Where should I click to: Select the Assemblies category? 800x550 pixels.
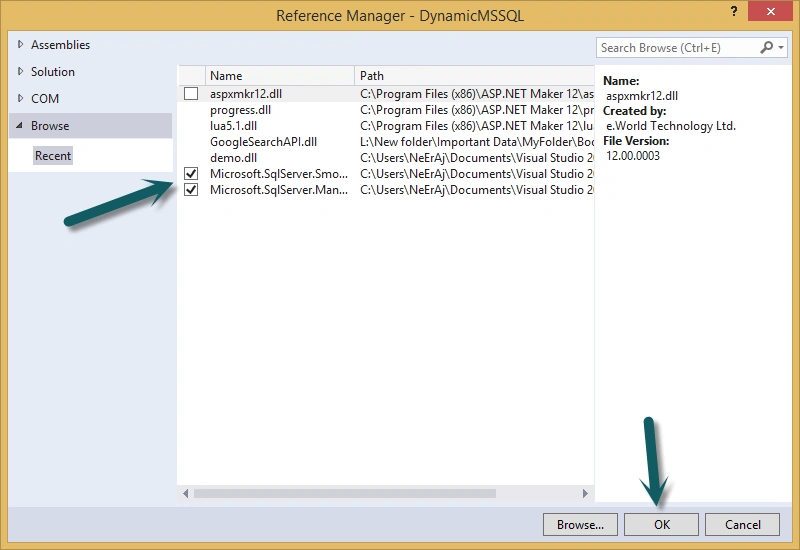coord(60,45)
